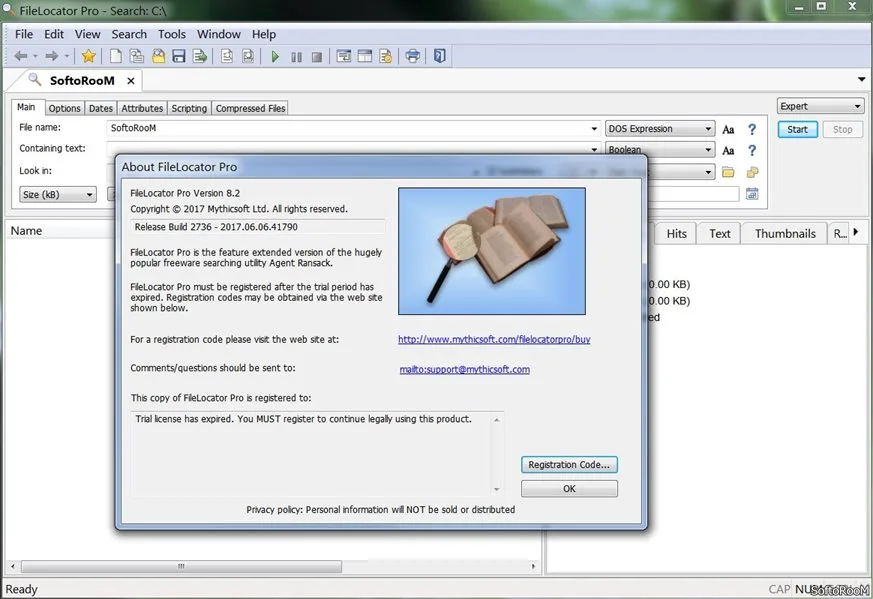Screen dimensions: 873x599
Task: Click the toolbar icon after the blank page
Action: (x=136, y=56)
